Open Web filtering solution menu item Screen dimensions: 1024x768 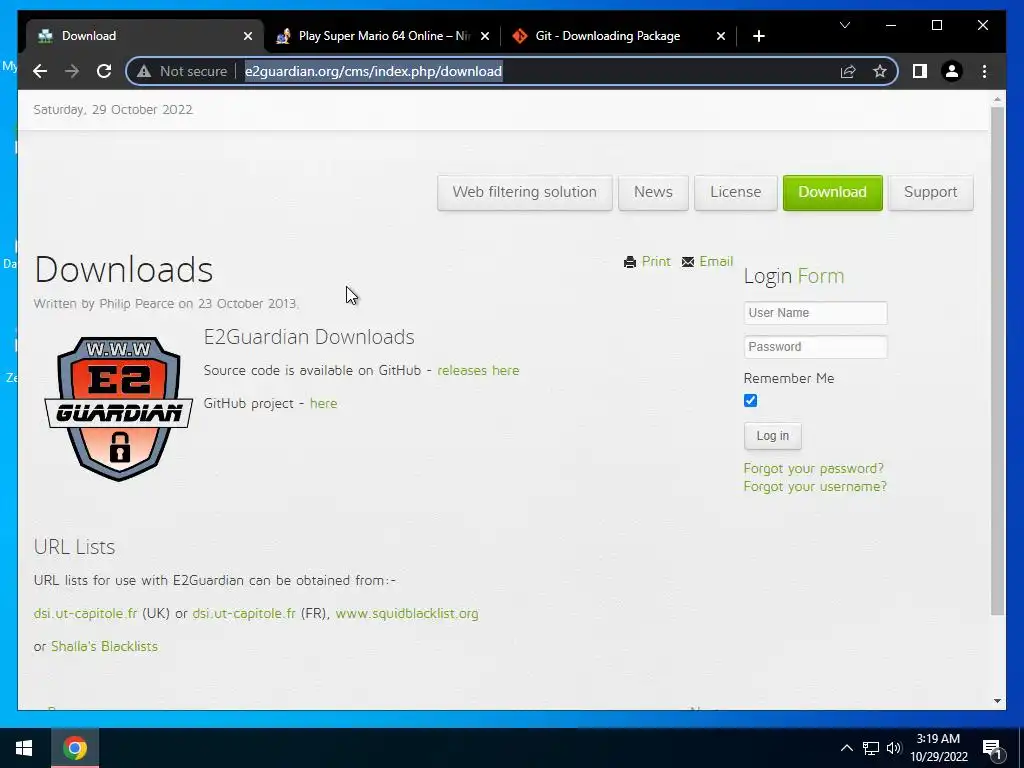pyautogui.click(x=524, y=192)
